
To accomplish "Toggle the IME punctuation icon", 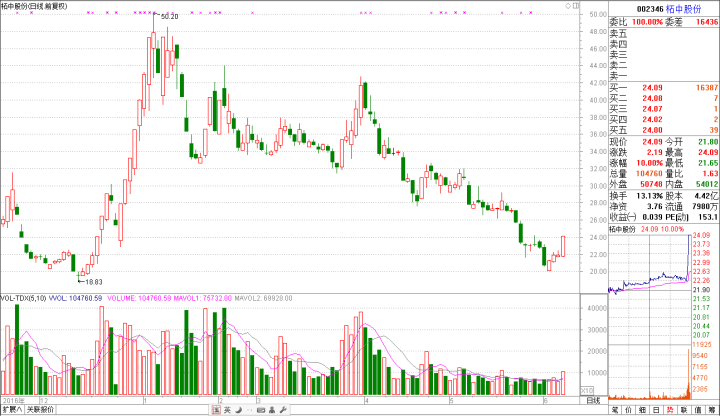I will 249,410.
